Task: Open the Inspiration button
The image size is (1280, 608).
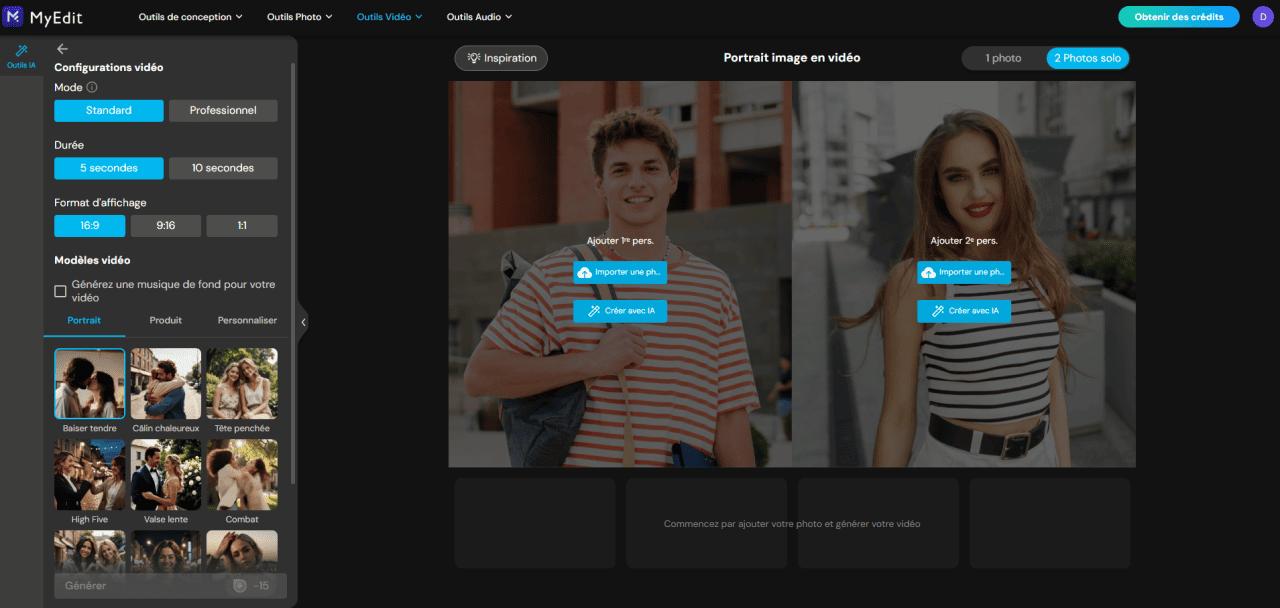Action: pyautogui.click(x=501, y=58)
